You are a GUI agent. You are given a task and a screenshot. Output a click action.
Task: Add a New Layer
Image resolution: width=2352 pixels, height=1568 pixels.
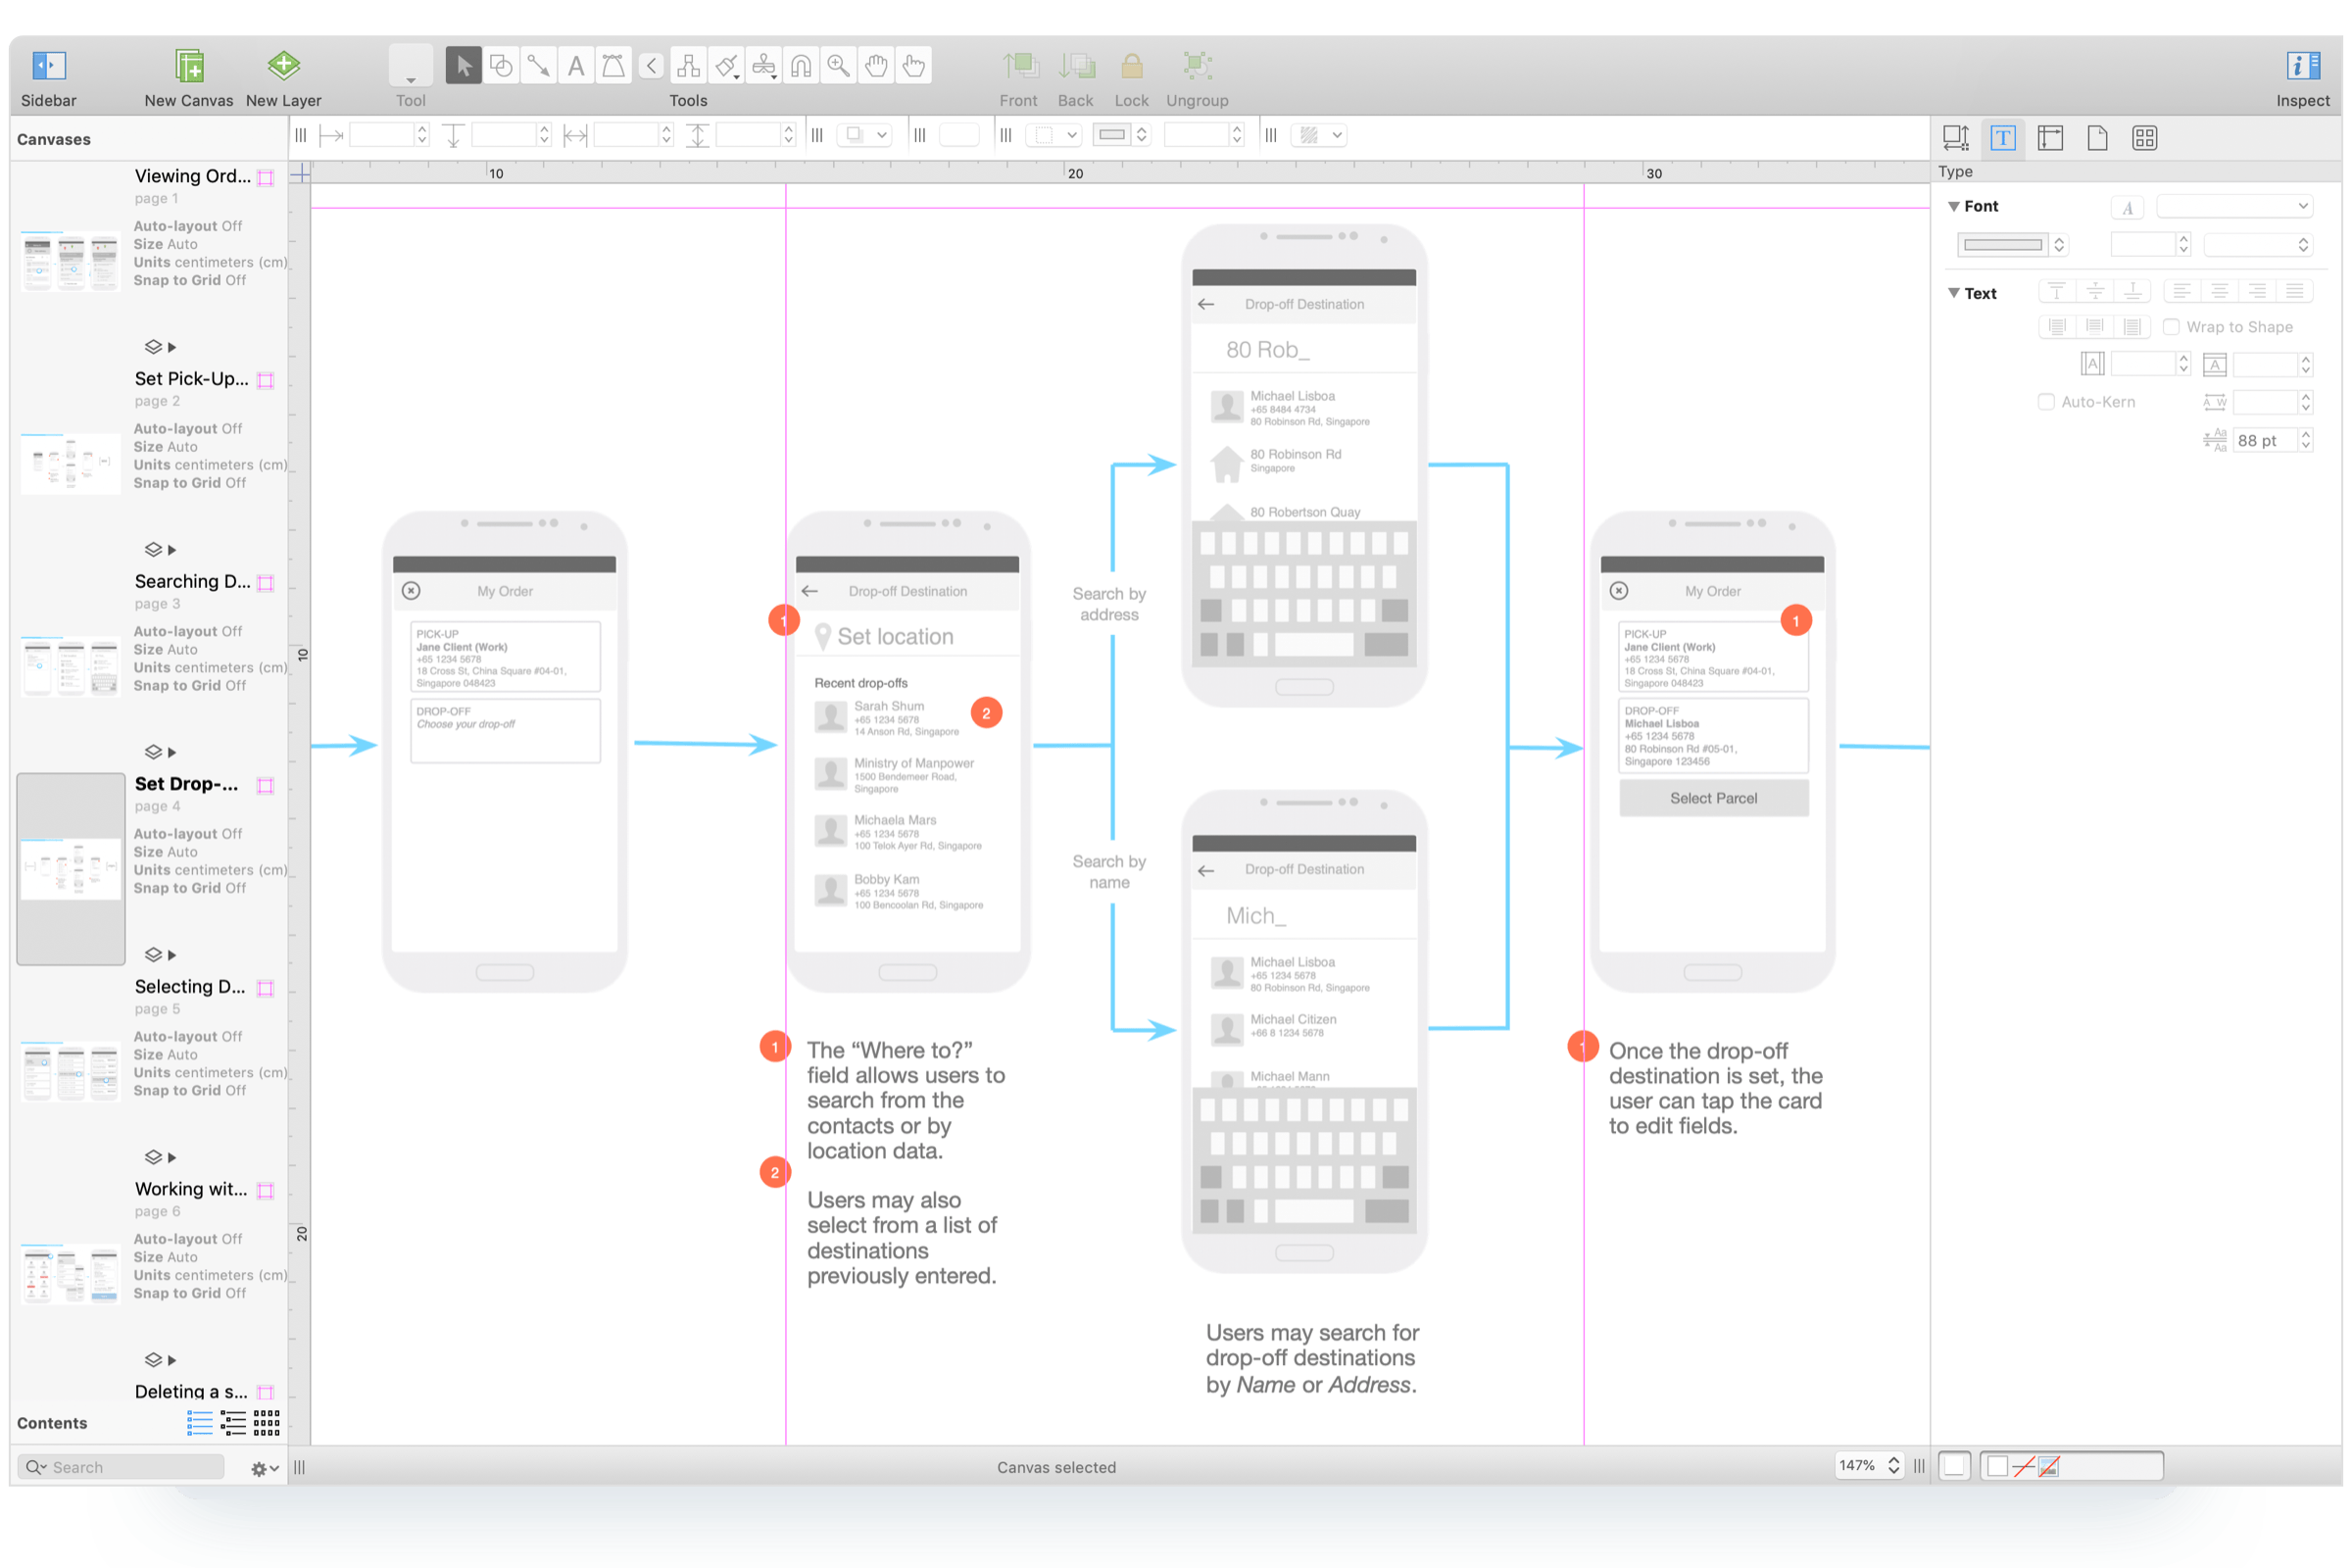tap(283, 66)
